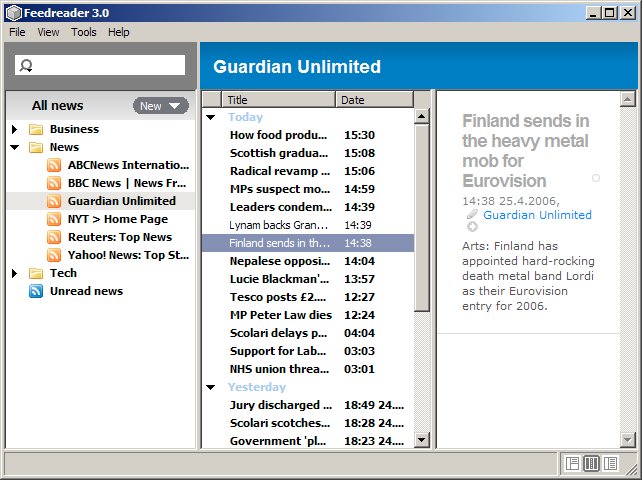Focus the search input field

(100, 66)
